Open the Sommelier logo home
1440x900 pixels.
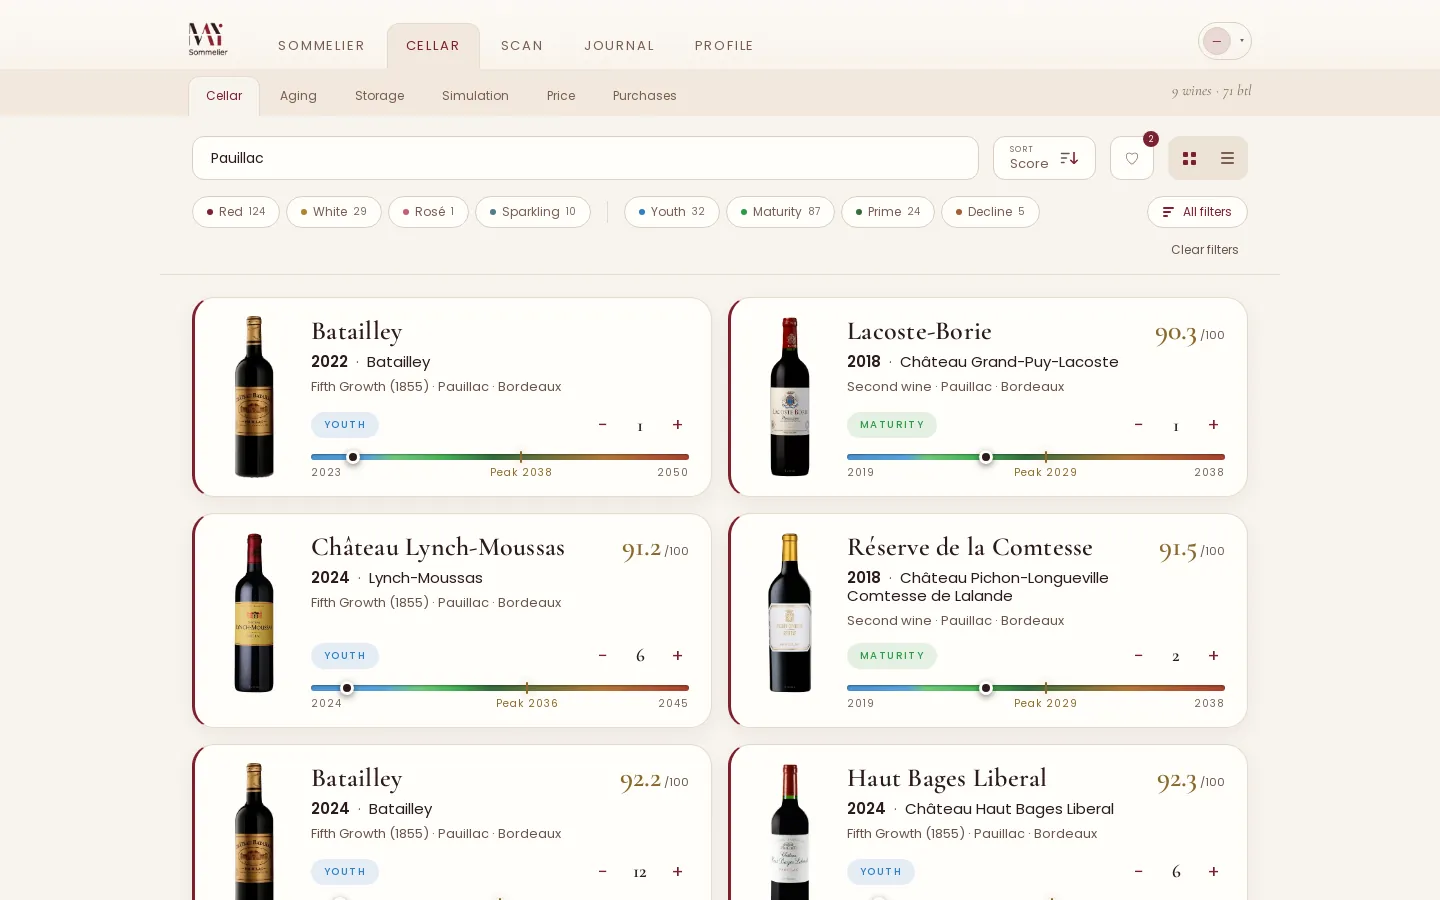pyautogui.click(x=208, y=40)
